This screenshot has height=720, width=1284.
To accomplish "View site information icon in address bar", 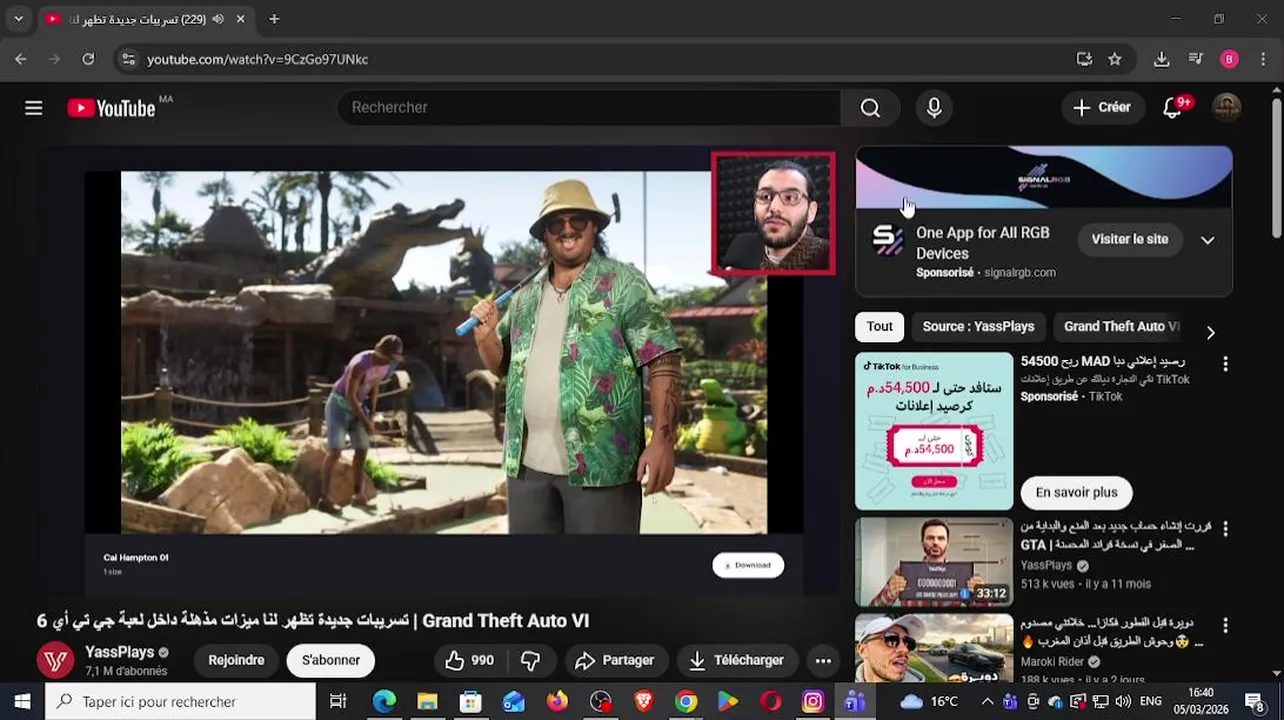I will point(128,59).
